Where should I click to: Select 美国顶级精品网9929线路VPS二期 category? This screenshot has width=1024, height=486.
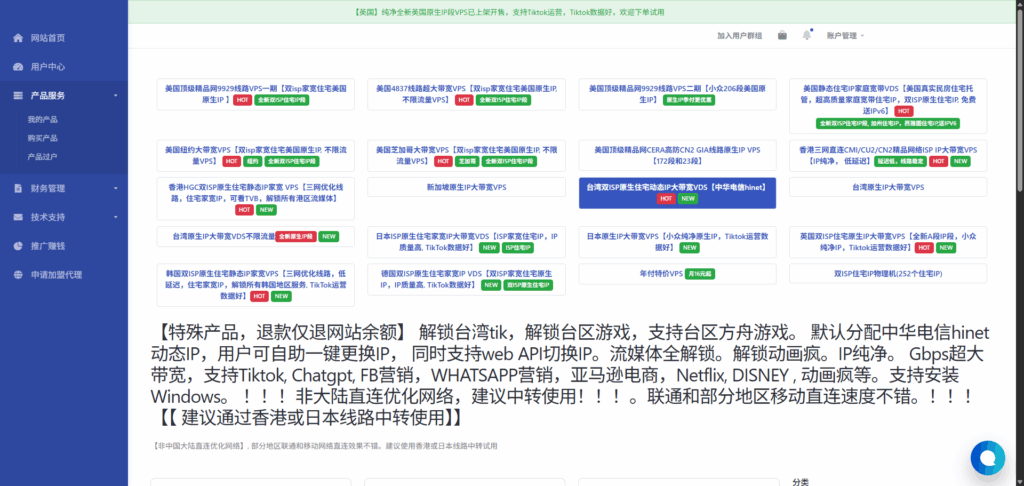[x=677, y=94]
